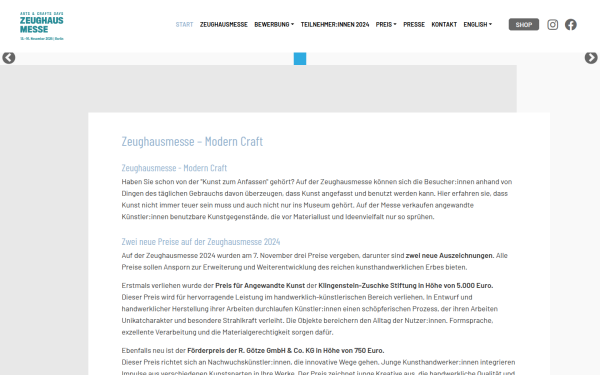The height and width of the screenshot is (375, 600).
Task: Open Teilnehmer:innen 2024 page
Action: tap(335, 24)
